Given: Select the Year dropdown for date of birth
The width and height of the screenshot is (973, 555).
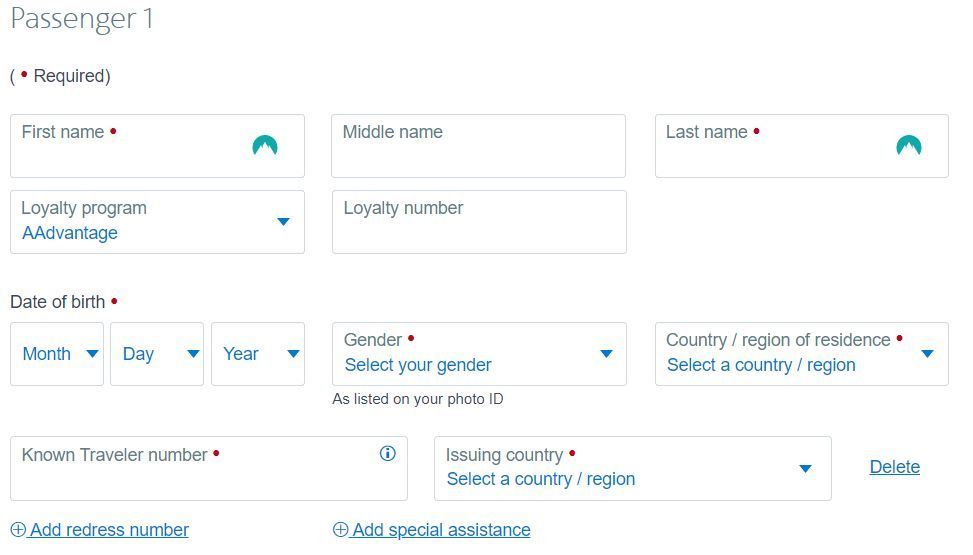Looking at the screenshot, I should 258,354.
